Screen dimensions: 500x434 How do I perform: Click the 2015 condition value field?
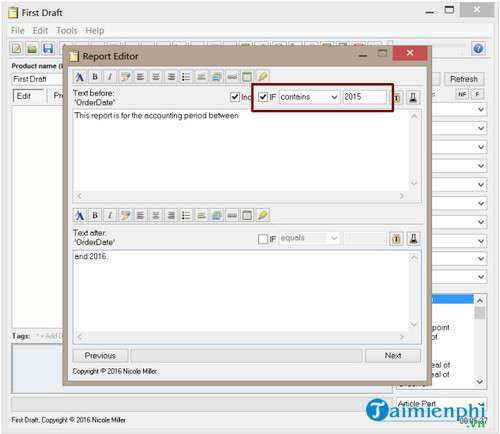[x=365, y=97]
